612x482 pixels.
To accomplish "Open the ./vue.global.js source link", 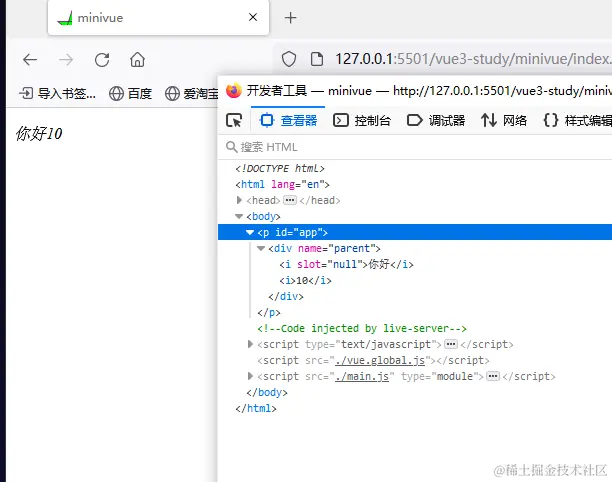I will click(x=380, y=360).
